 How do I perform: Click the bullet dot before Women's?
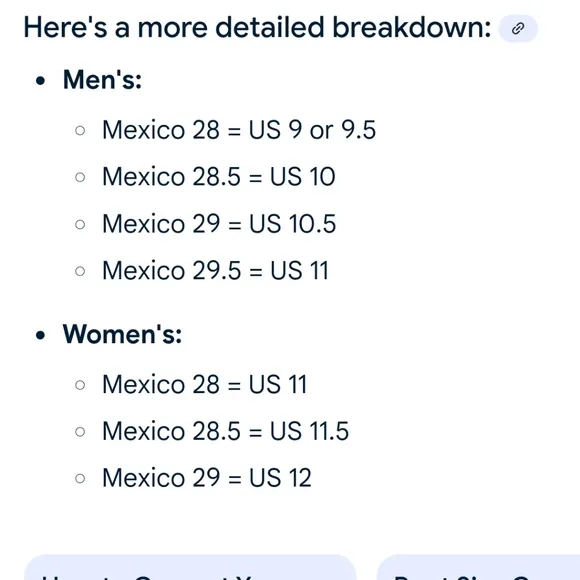click(40, 335)
